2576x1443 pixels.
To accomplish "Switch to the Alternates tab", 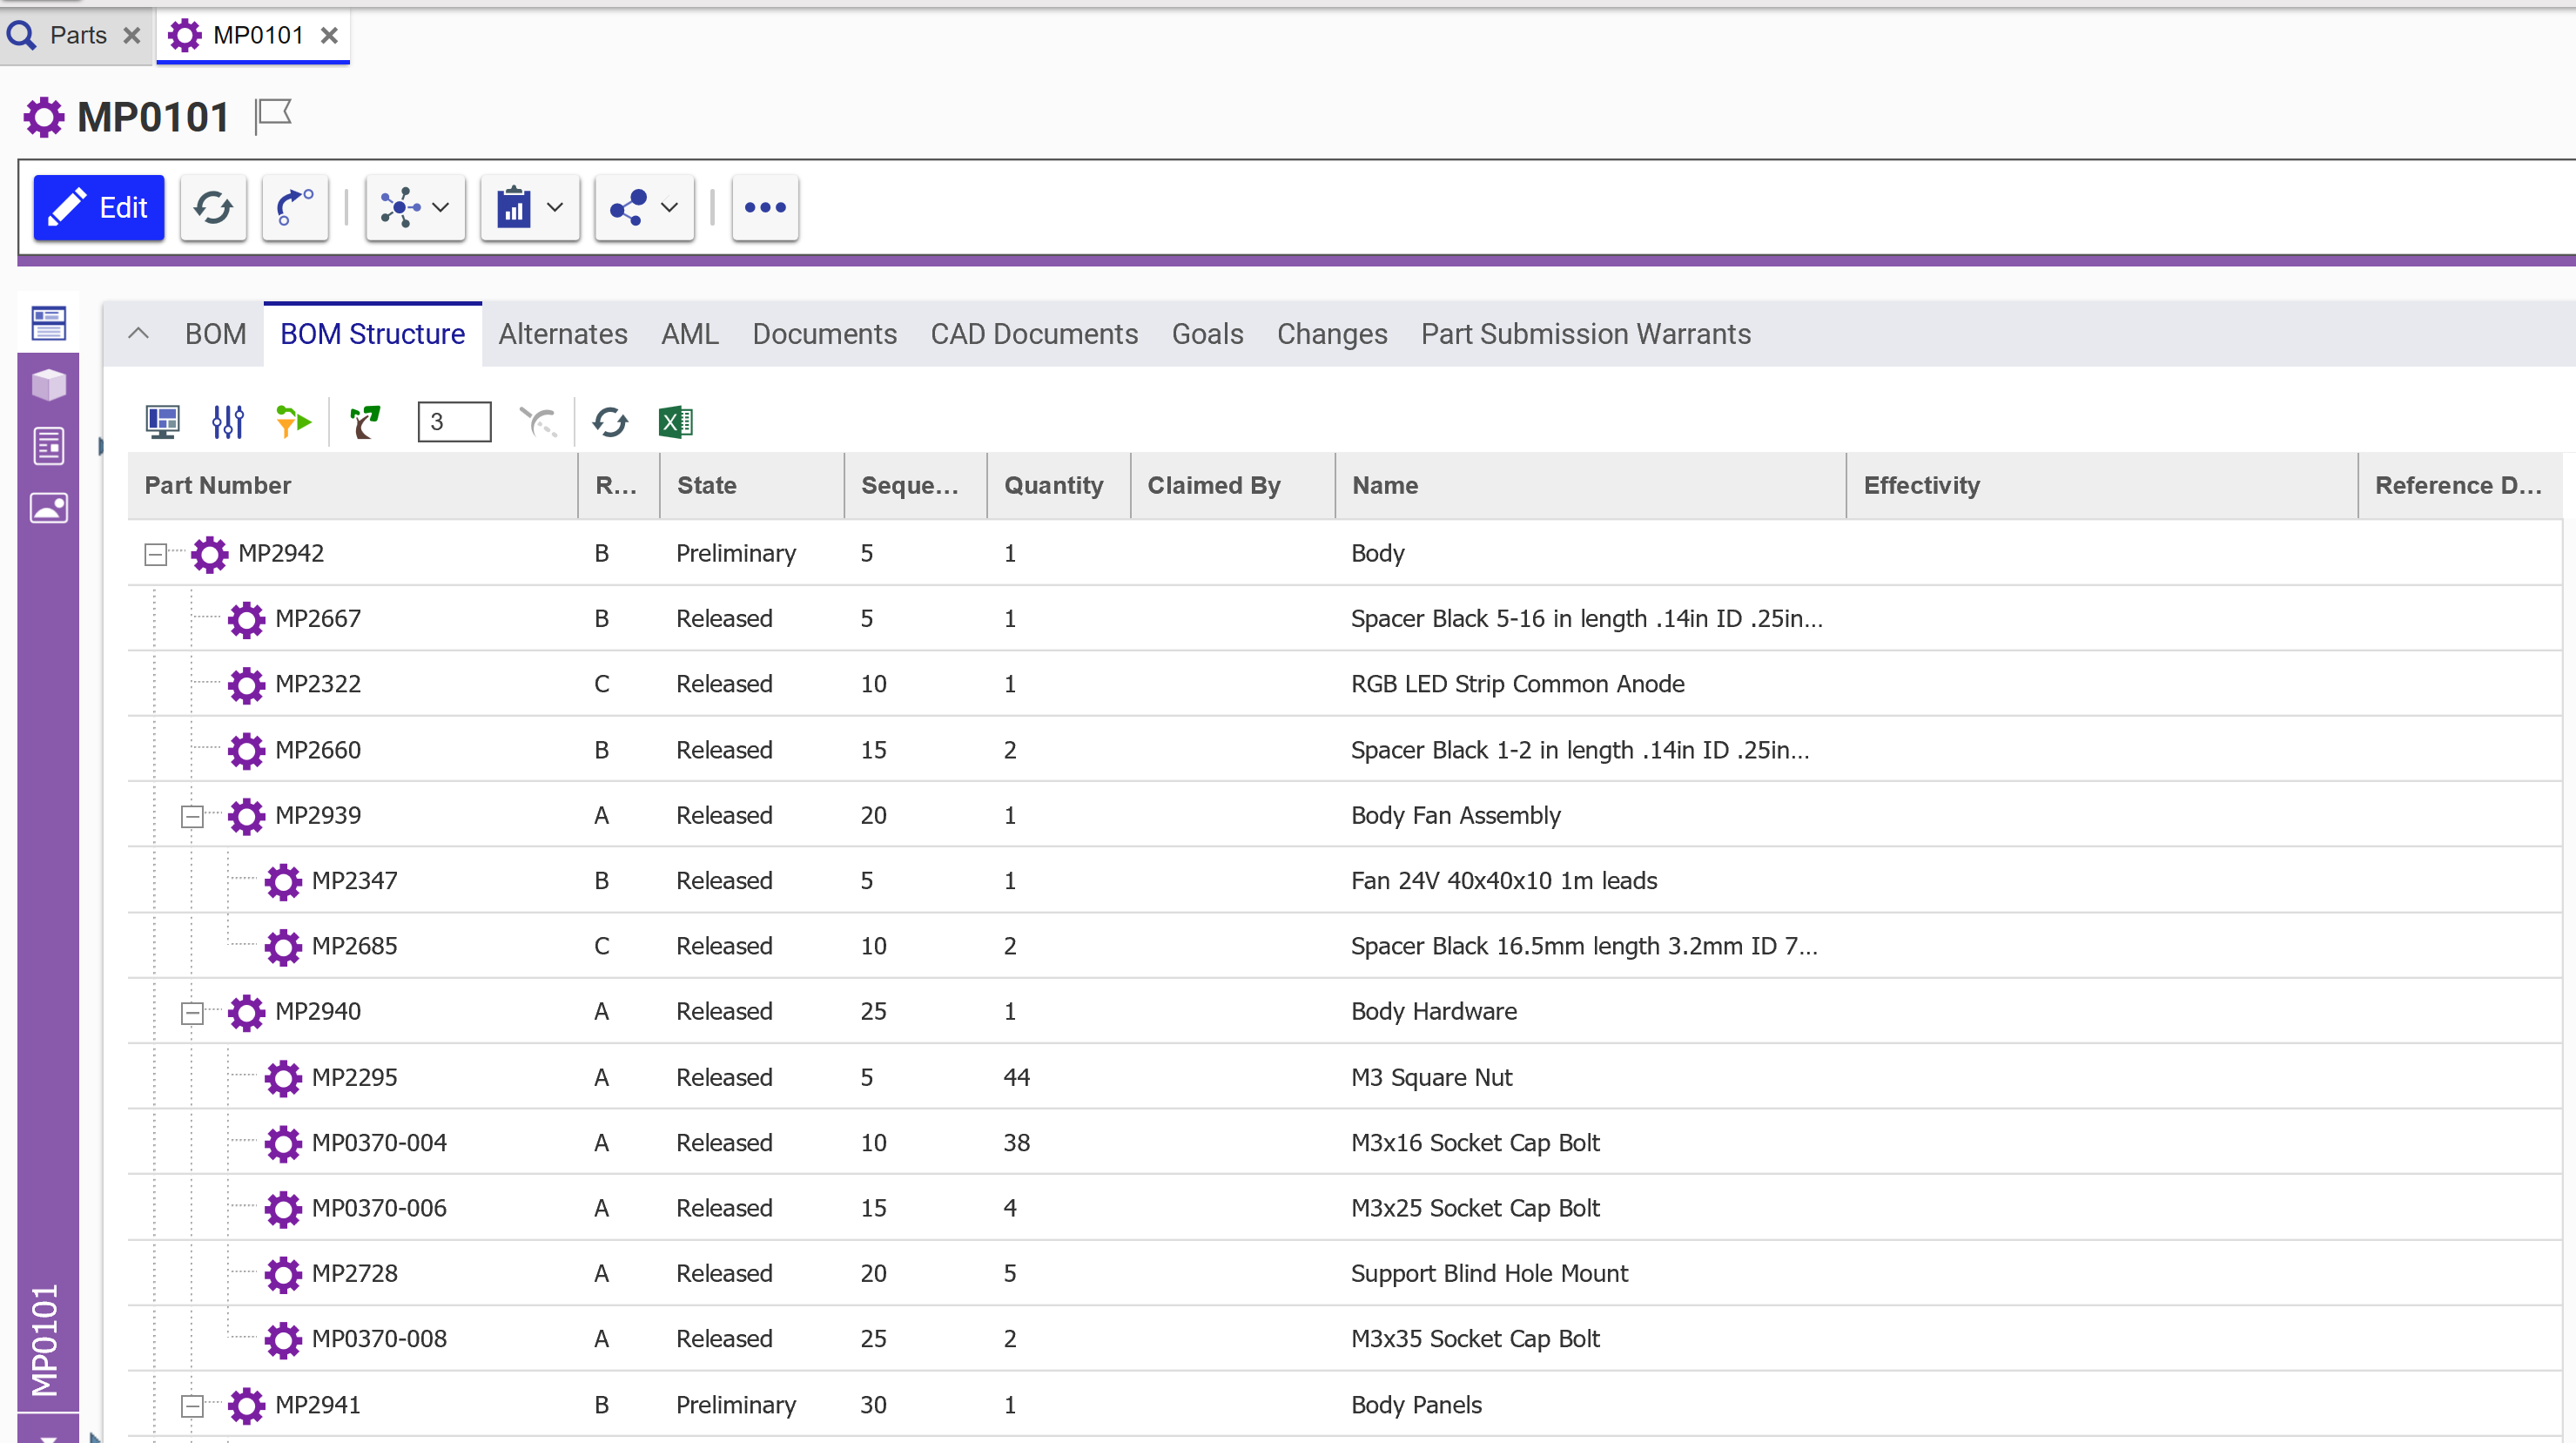I will (563, 334).
